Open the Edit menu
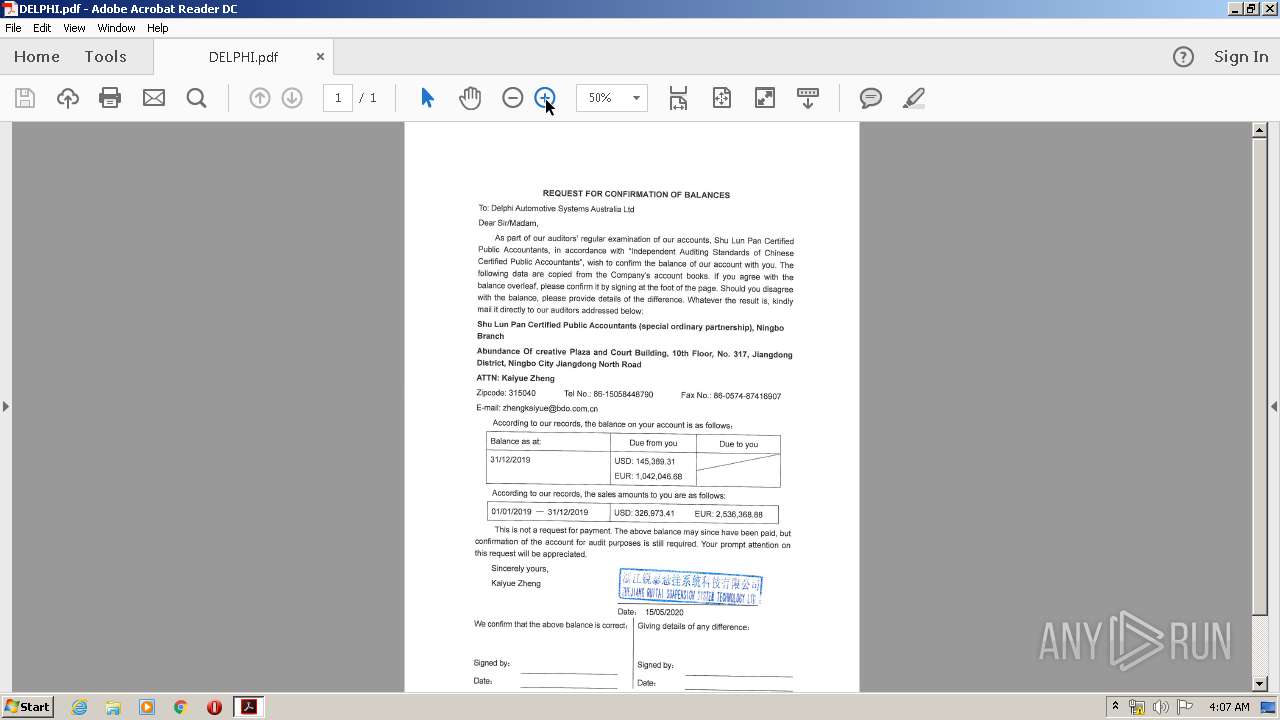This screenshot has height=720, width=1280. pyautogui.click(x=42, y=28)
